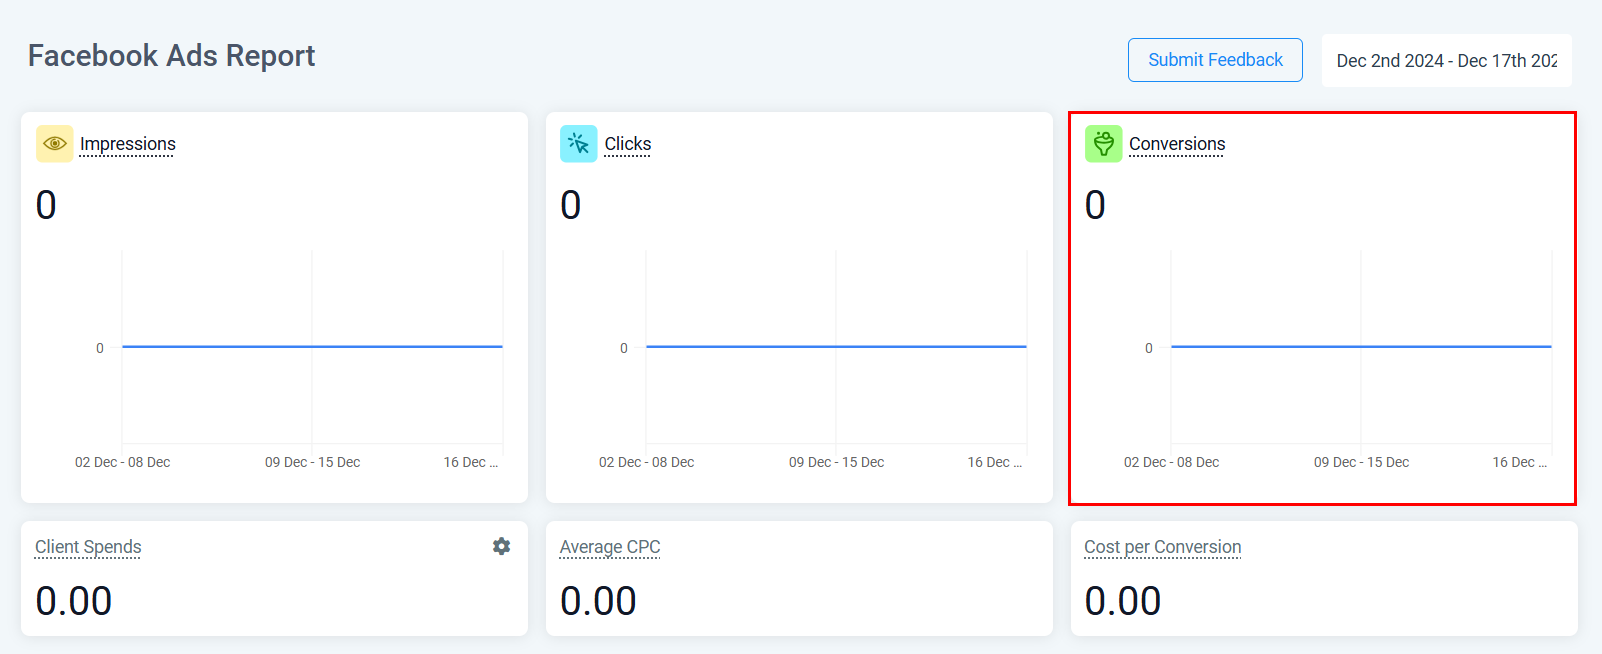Click the Cost per Conversion label

pyautogui.click(x=1162, y=547)
